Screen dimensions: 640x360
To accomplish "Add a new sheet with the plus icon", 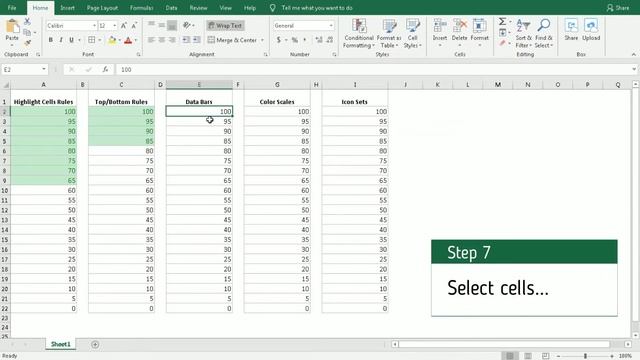I will (x=95, y=344).
